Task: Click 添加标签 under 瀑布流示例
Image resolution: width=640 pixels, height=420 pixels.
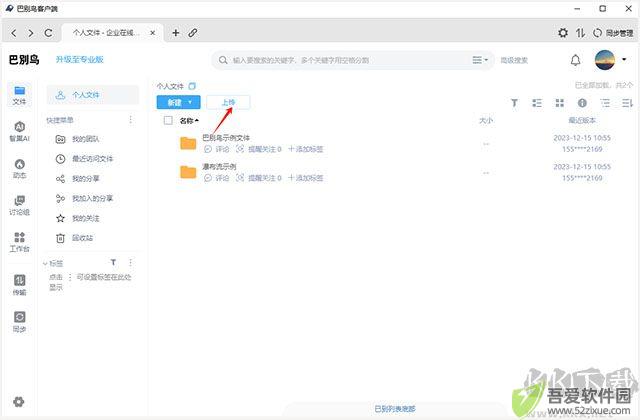Action: pyautogui.click(x=306, y=178)
